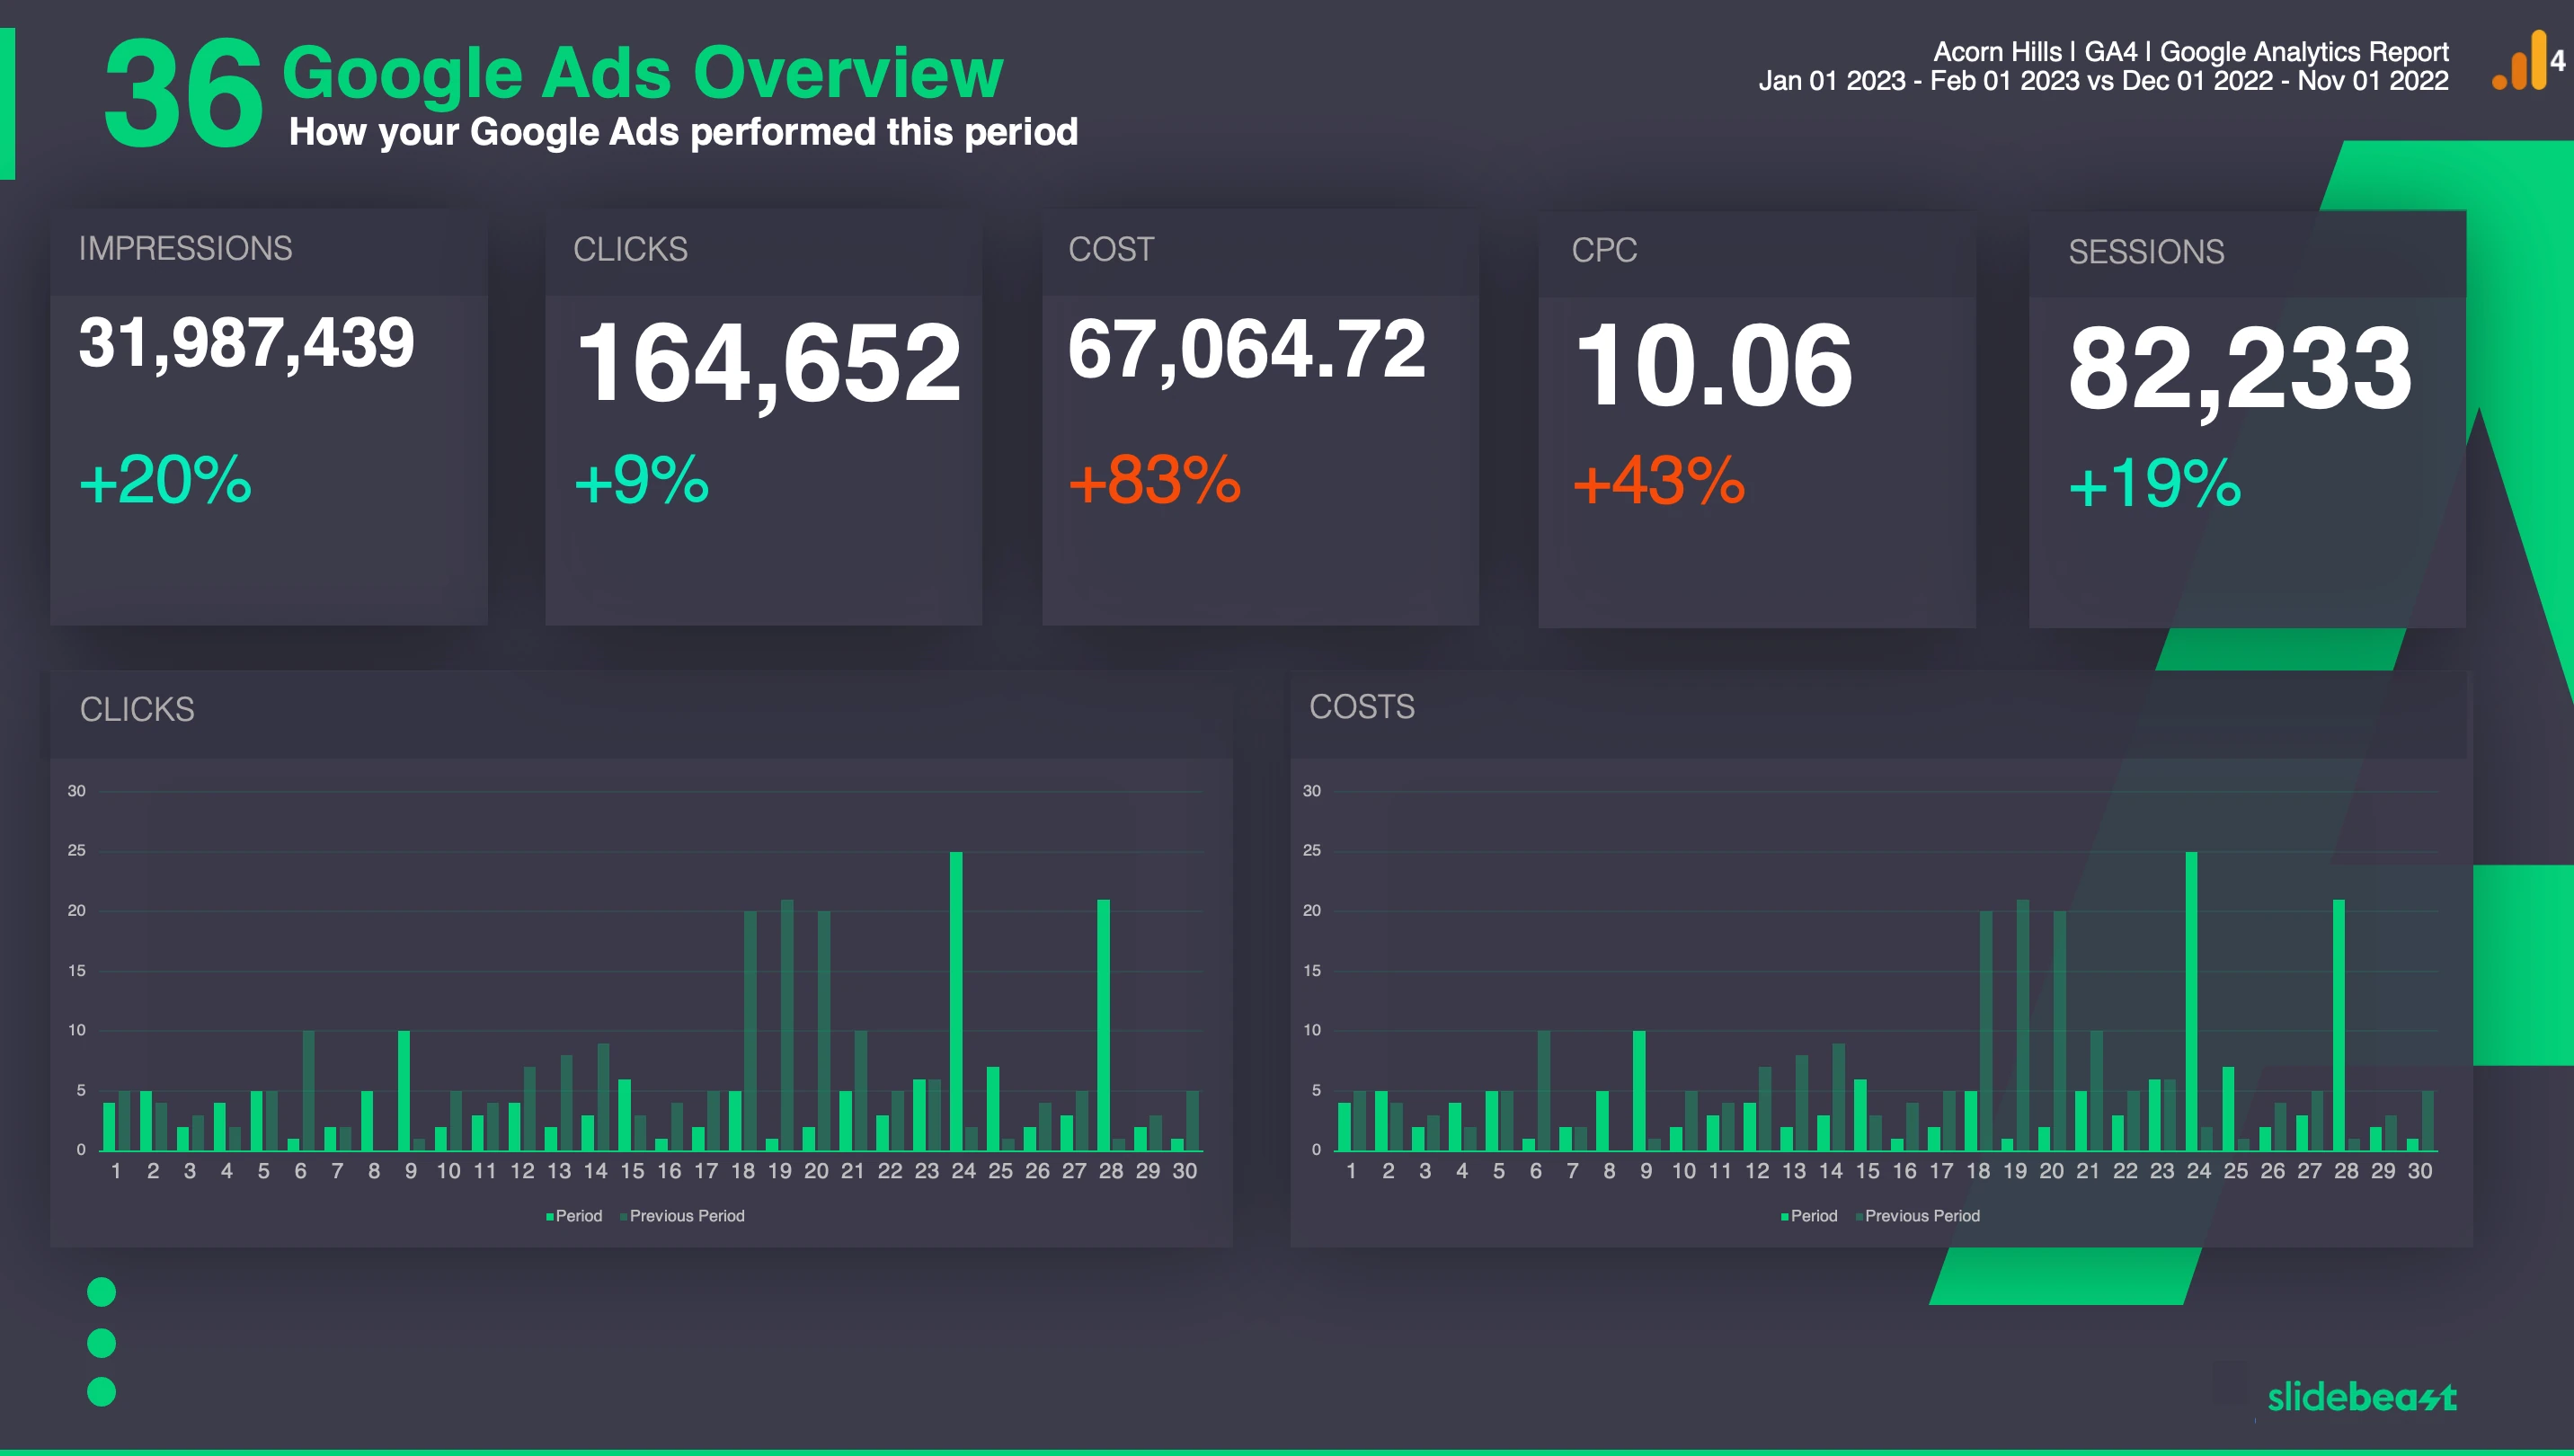Click the COST card label
The height and width of the screenshot is (1456, 2574).
coord(1111,249)
